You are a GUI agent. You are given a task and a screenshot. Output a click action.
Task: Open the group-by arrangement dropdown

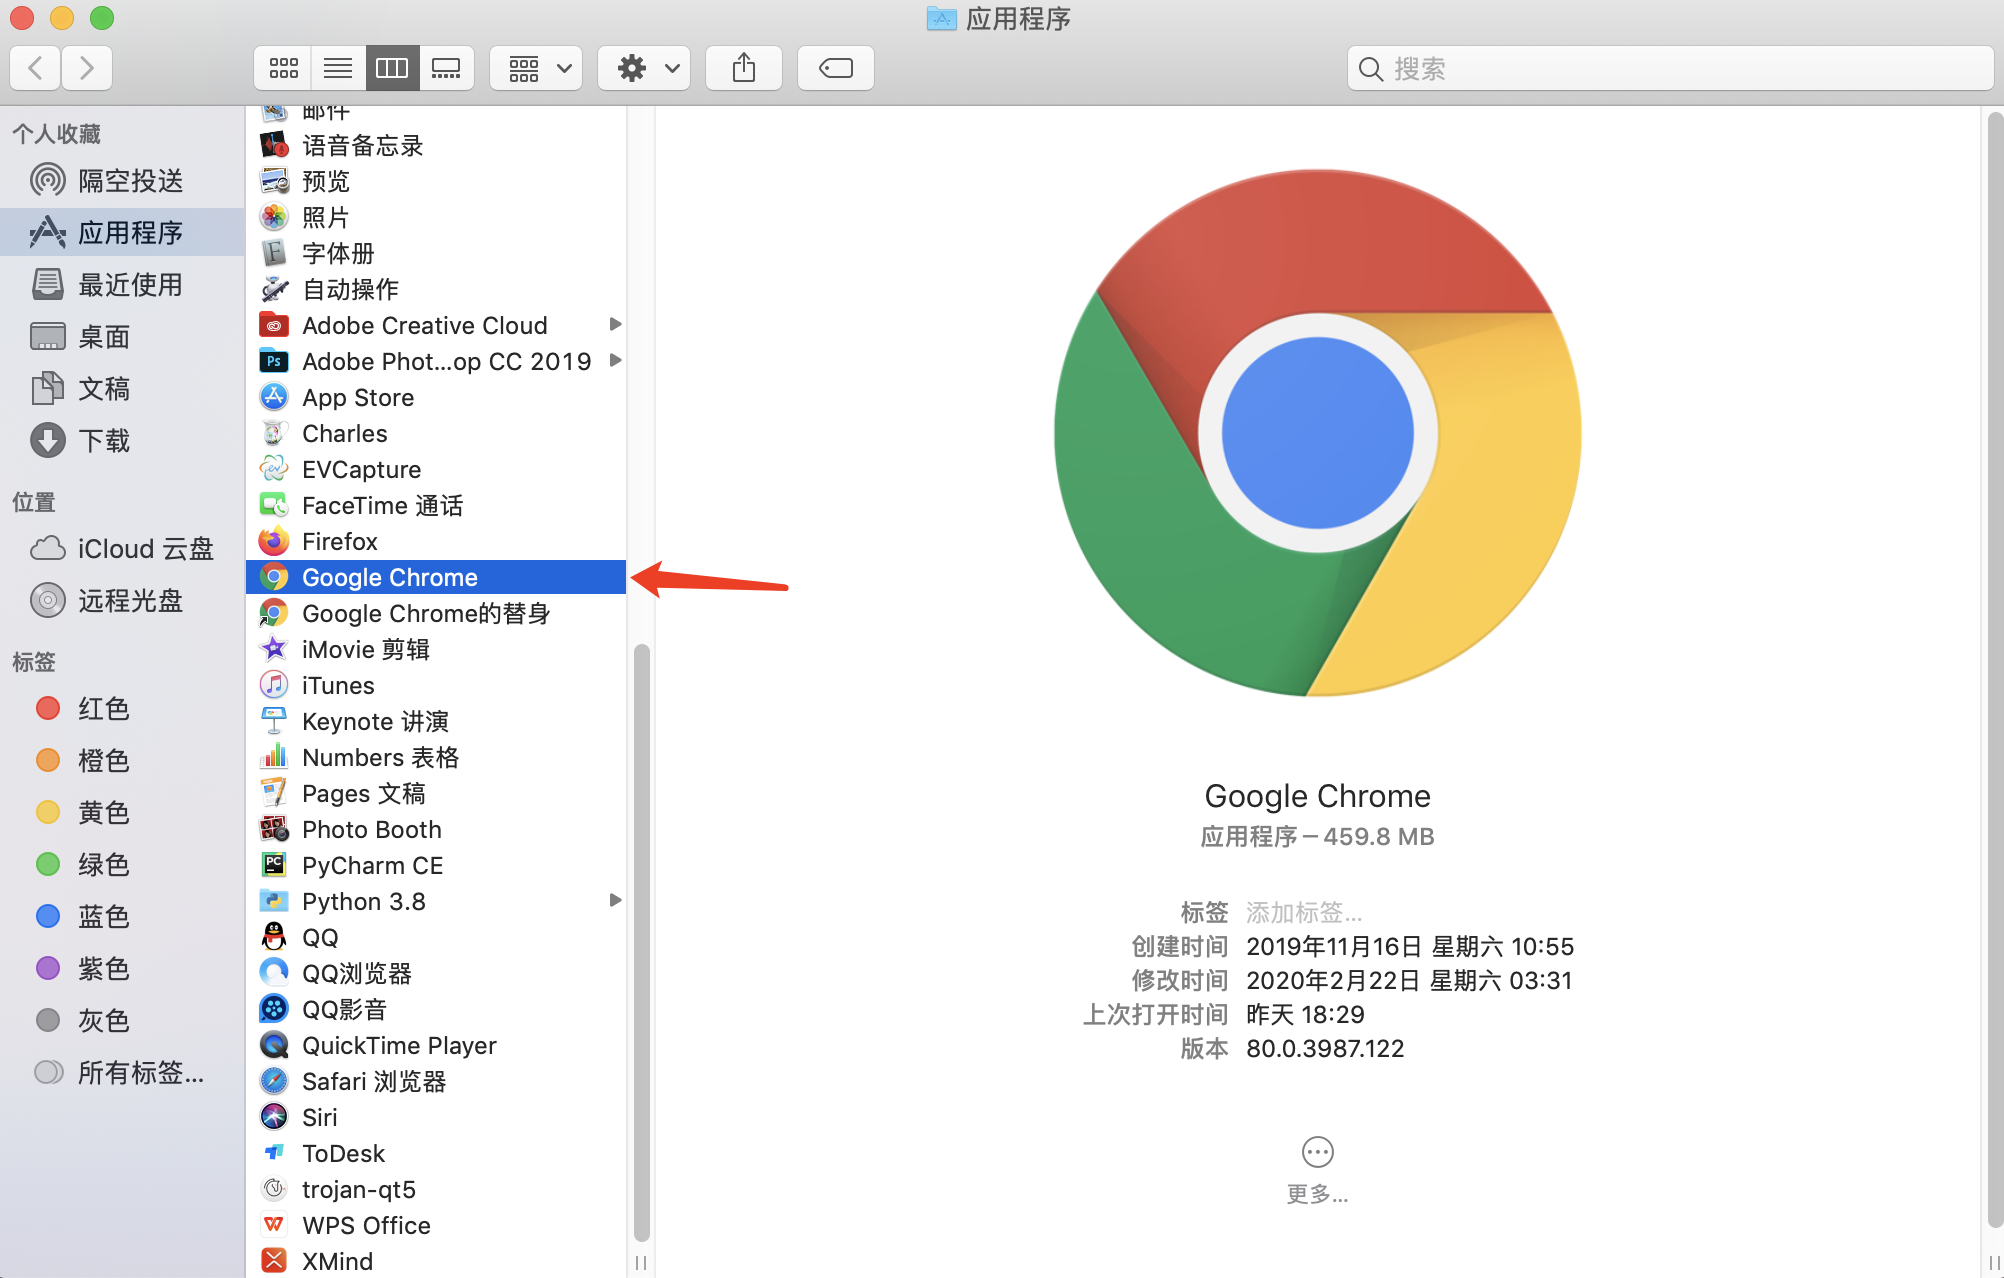coord(537,68)
